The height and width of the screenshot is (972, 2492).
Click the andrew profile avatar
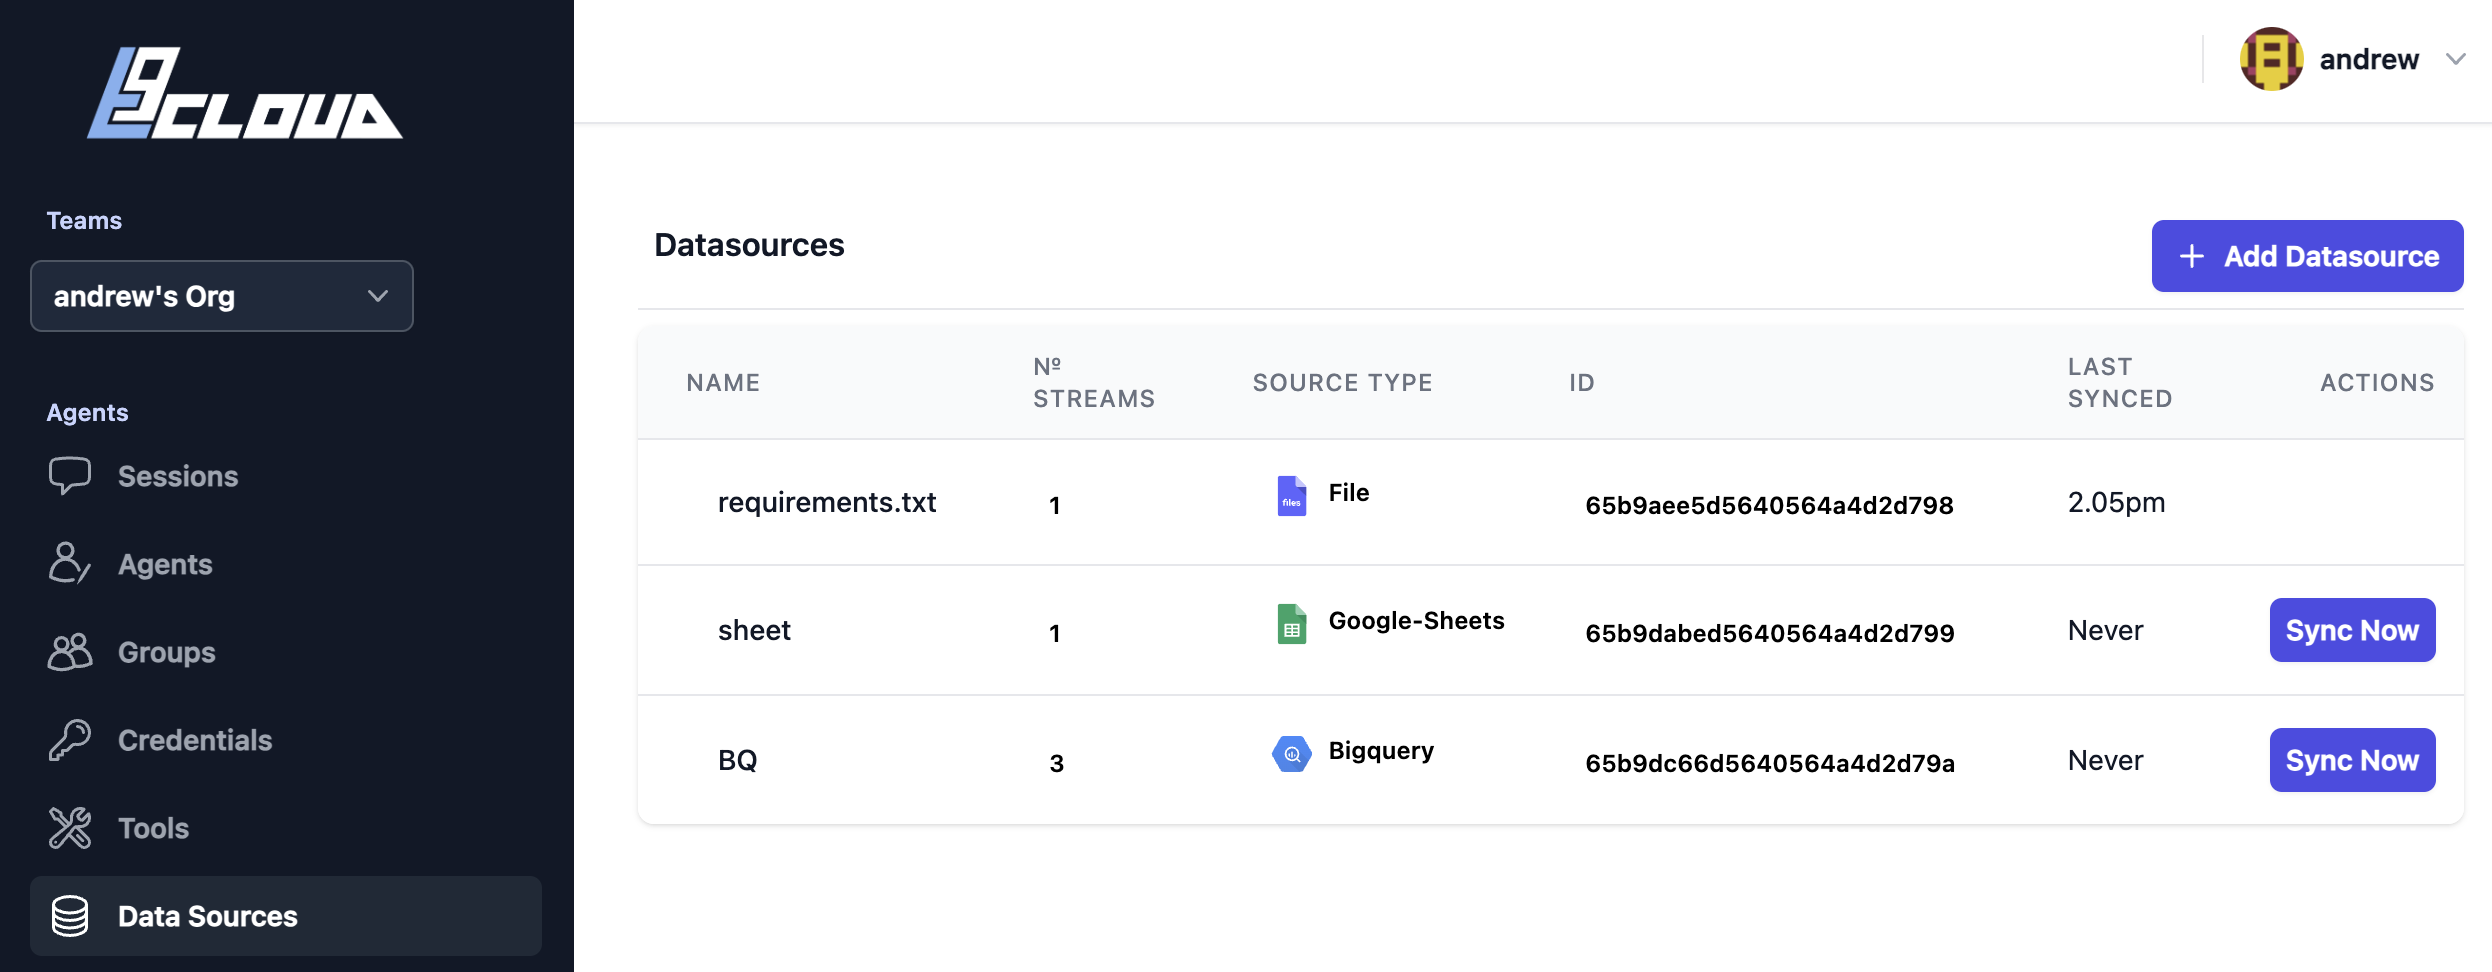(2271, 59)
